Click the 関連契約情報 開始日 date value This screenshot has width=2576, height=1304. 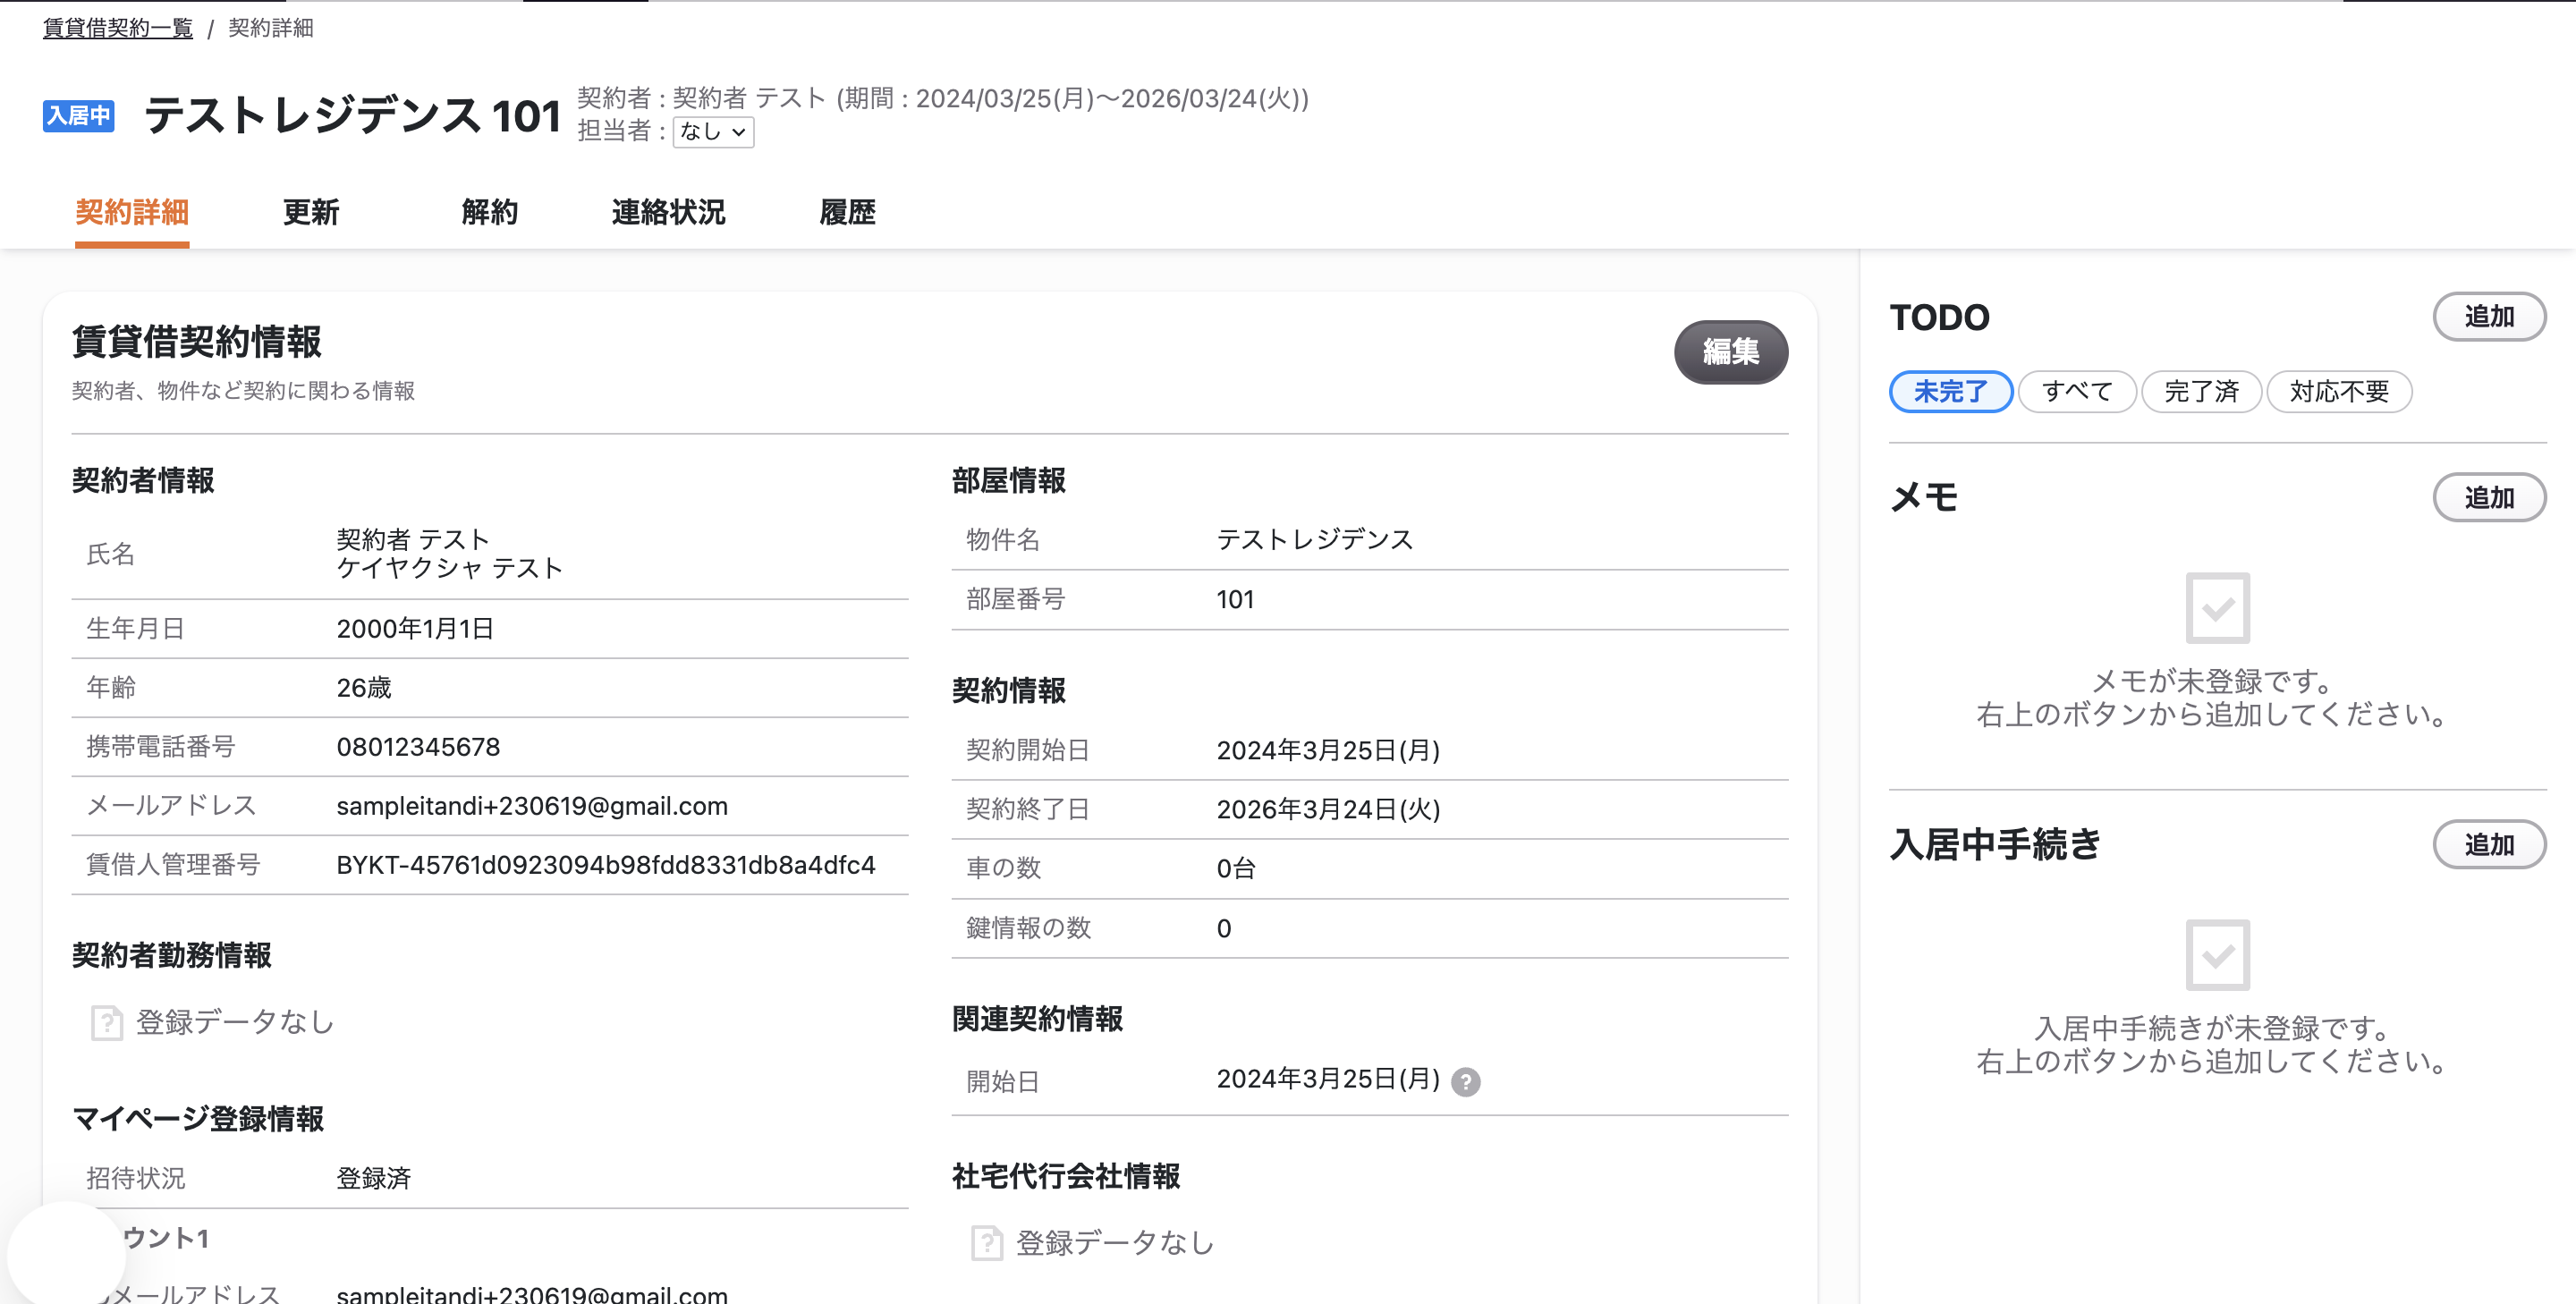1328,1079
